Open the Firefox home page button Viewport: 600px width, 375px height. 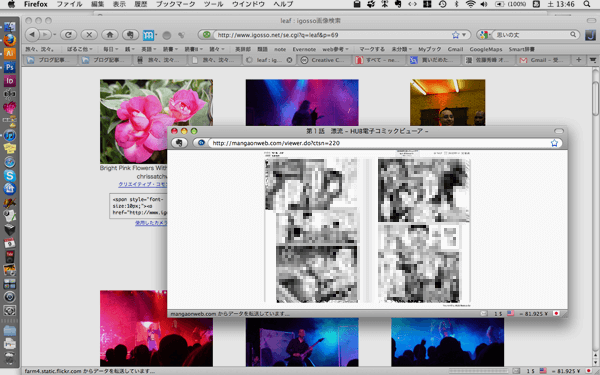(x=109, y=35)
